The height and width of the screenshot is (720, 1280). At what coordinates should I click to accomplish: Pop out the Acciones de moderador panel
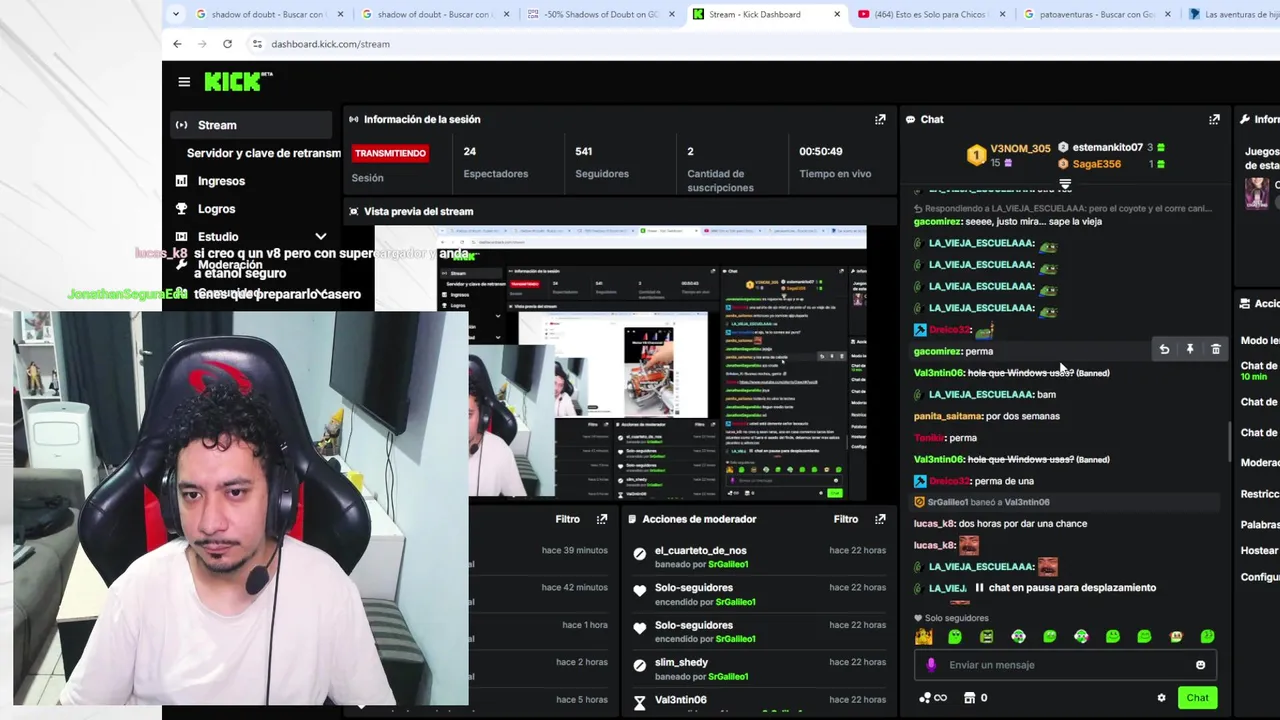point(880,519)
